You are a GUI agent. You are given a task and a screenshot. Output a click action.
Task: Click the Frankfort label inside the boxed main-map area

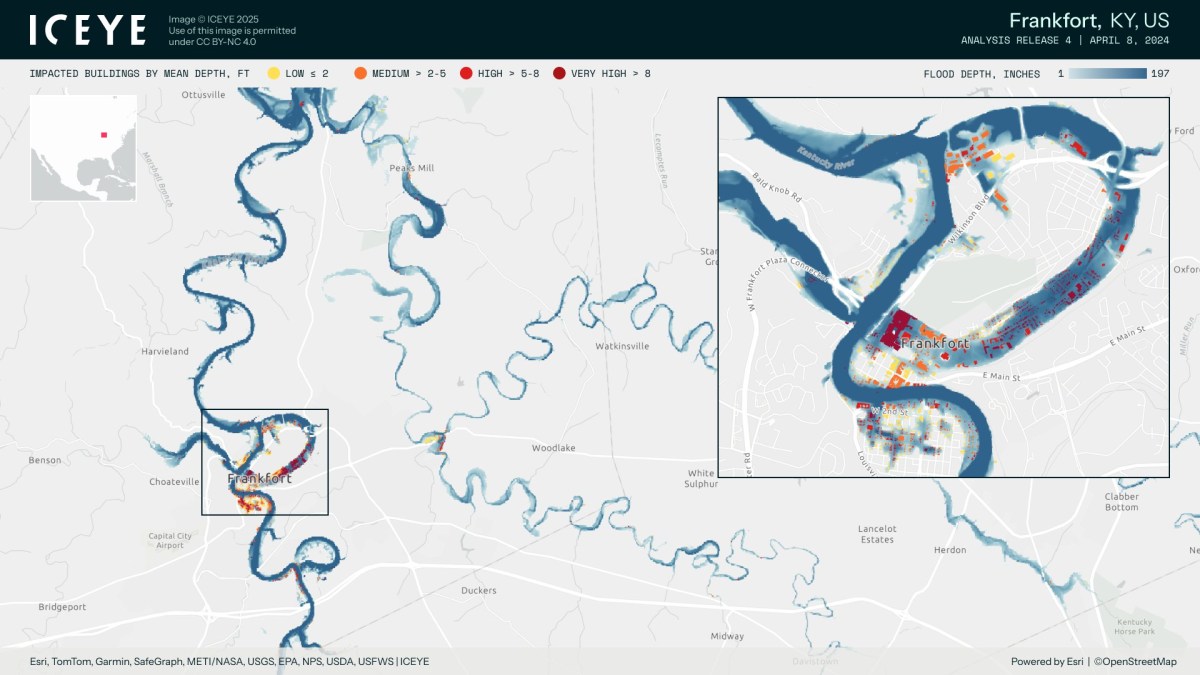(x=260, y=479)
